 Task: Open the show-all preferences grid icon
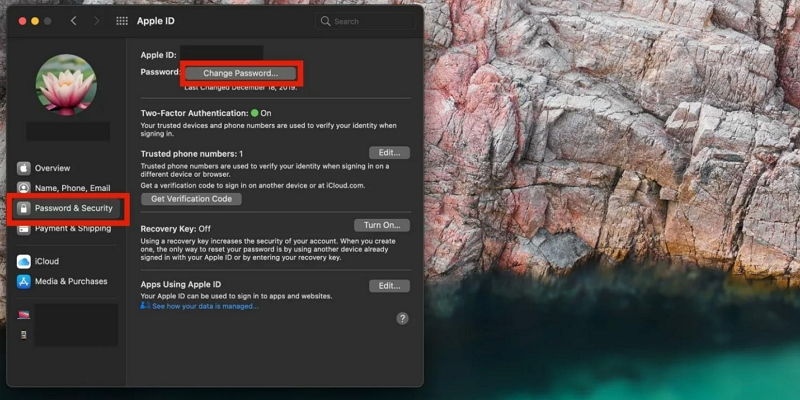point(122,21)
